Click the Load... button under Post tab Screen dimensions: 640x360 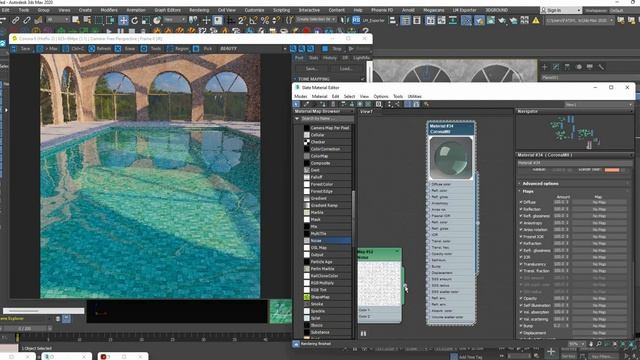[346, 69]
